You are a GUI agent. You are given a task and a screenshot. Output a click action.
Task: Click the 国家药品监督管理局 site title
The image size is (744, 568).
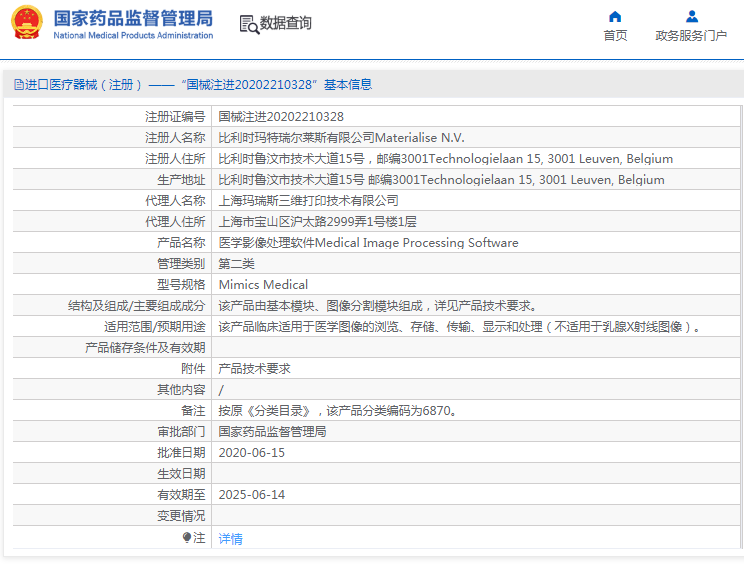133,19
